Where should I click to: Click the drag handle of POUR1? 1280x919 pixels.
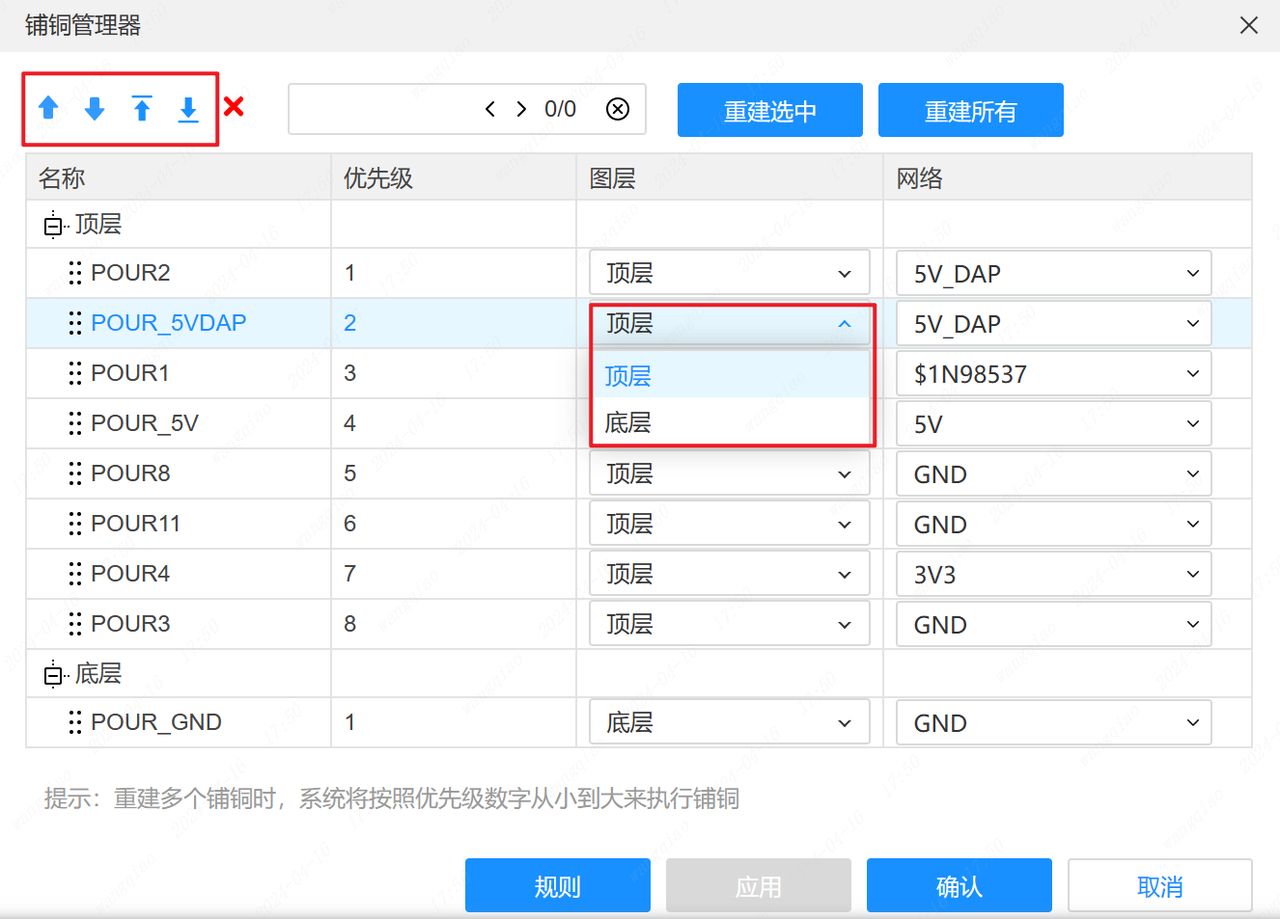75,373
